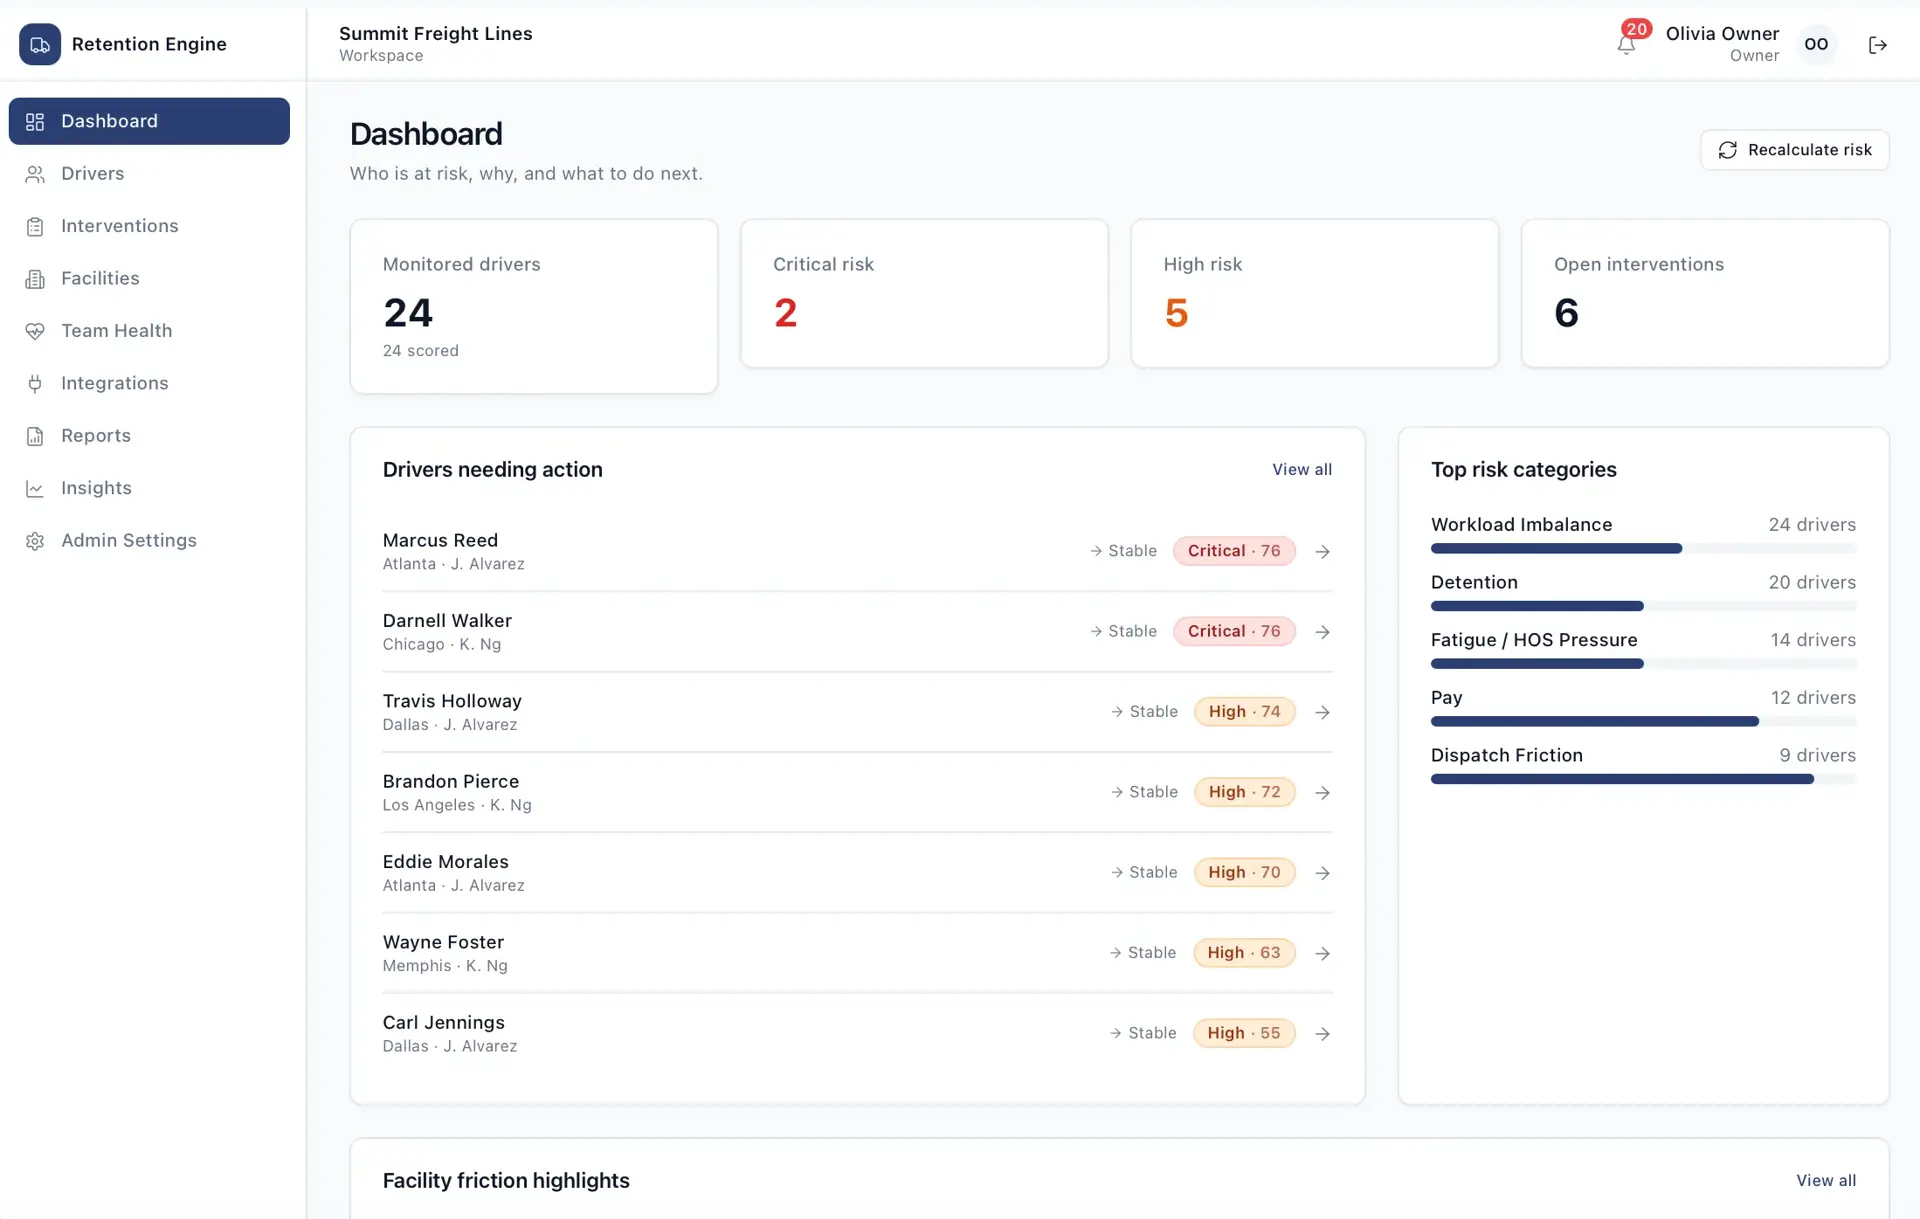This screenshot has height=1219, width=1920.
Task: Click the High · 70 risk badge
Action: click(x=1244, y=872)
